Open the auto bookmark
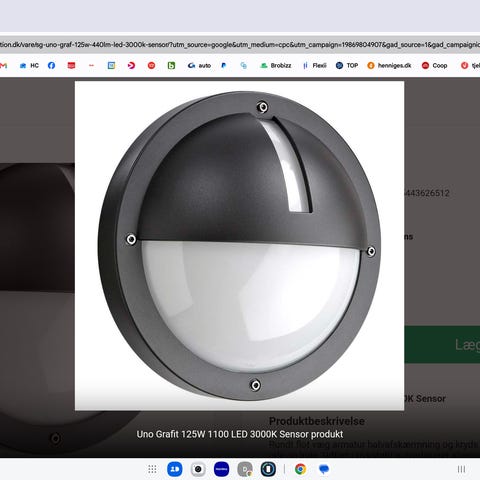Screen dimensions: 480x480 pyautogui.click(x=199, y=65)
